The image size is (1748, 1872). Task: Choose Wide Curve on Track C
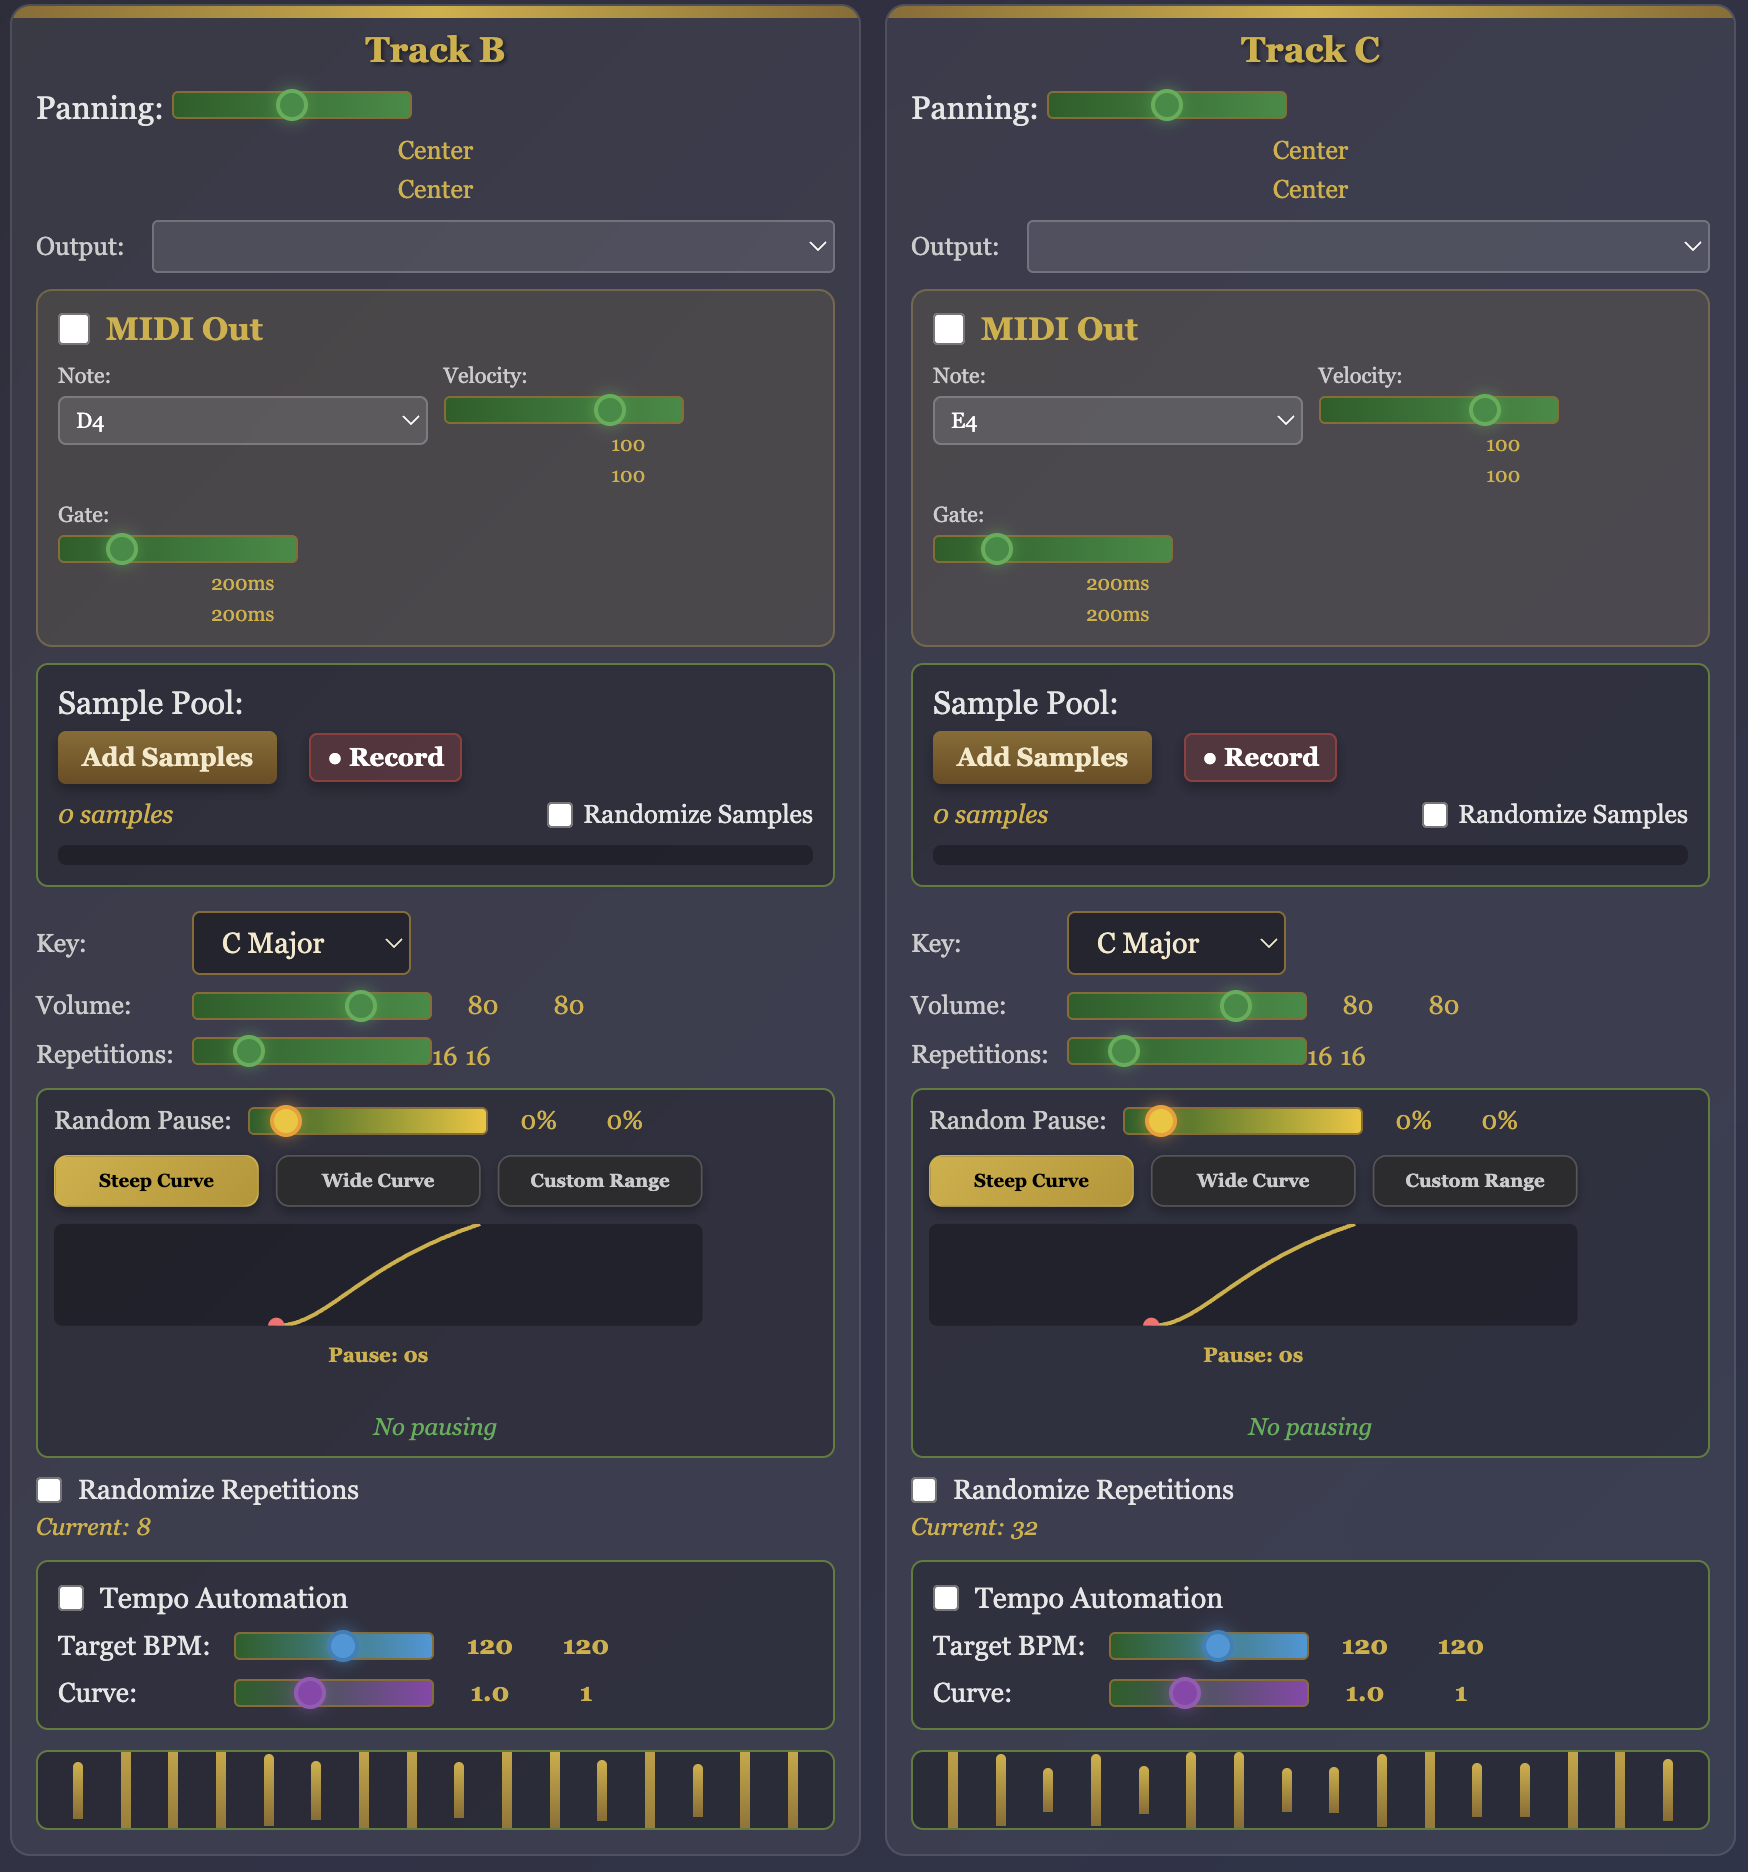[1253, 1181]
